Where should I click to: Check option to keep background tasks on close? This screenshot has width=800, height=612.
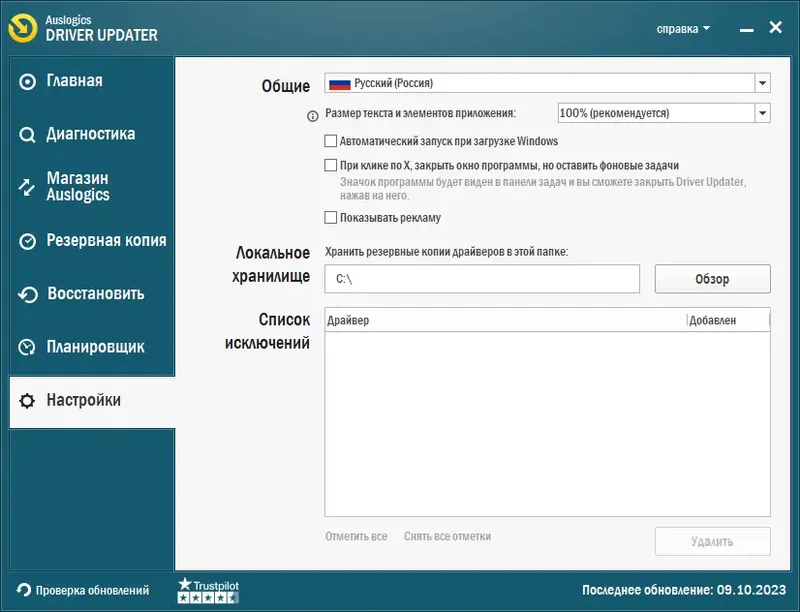click(x=330, y=164)
